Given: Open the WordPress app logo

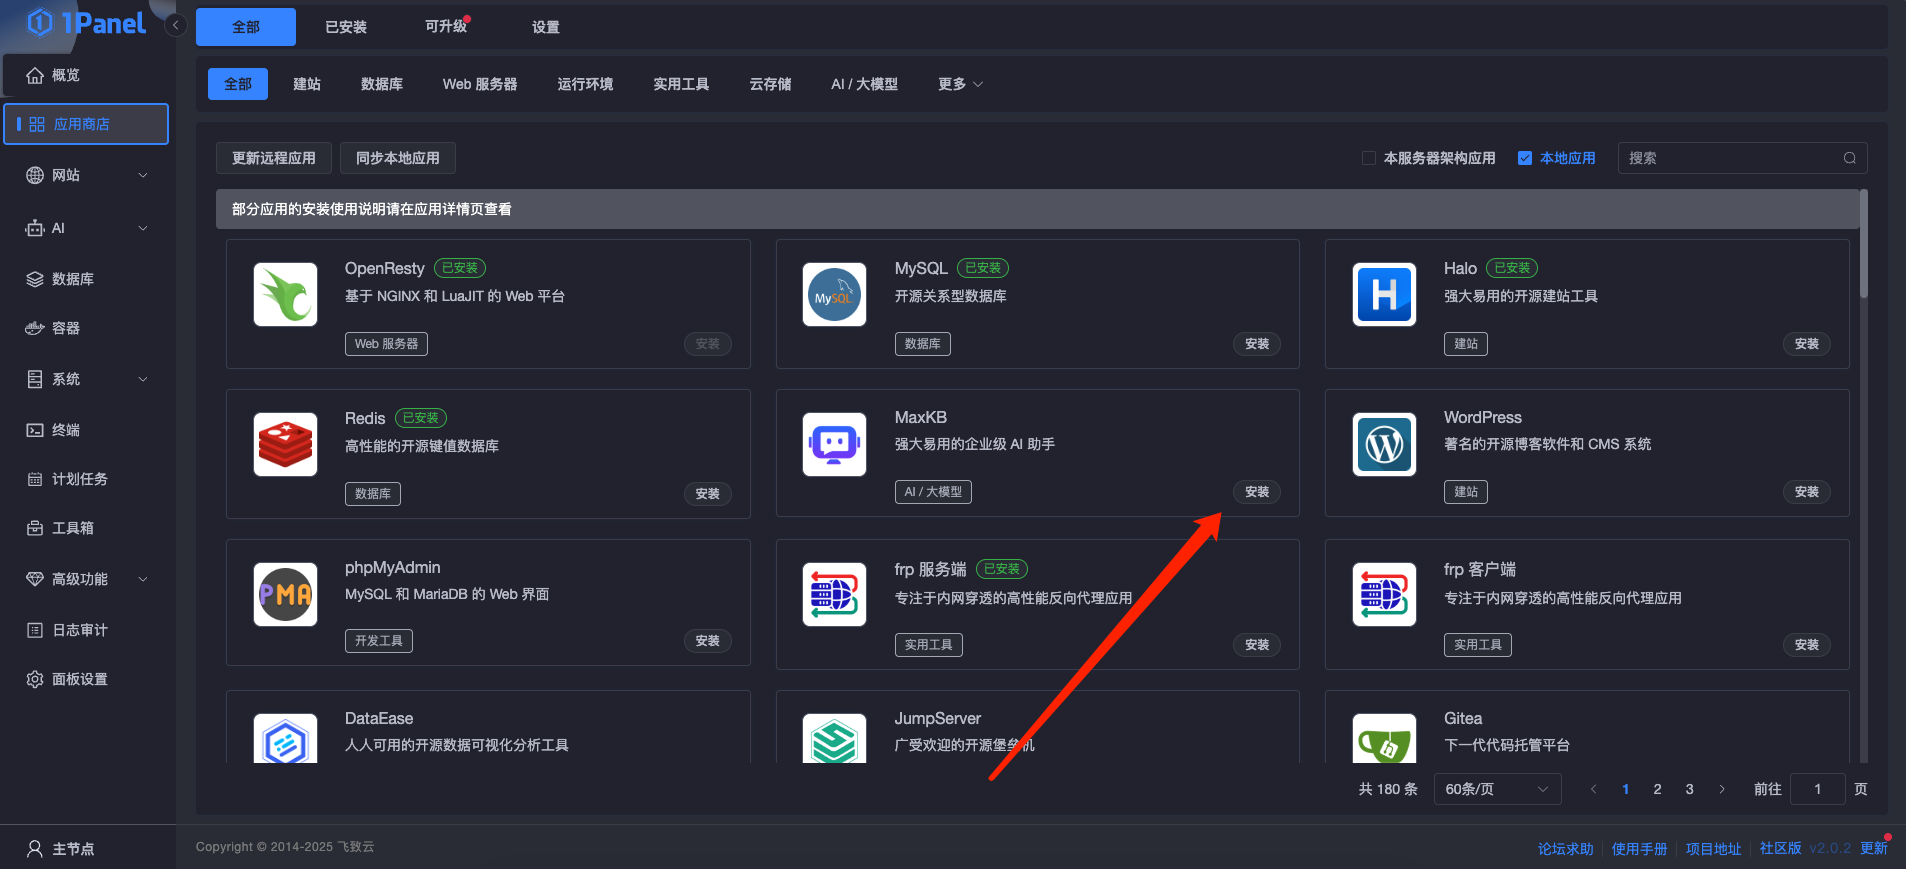Looking at the screenshot, I should (x=1385, y=444).
